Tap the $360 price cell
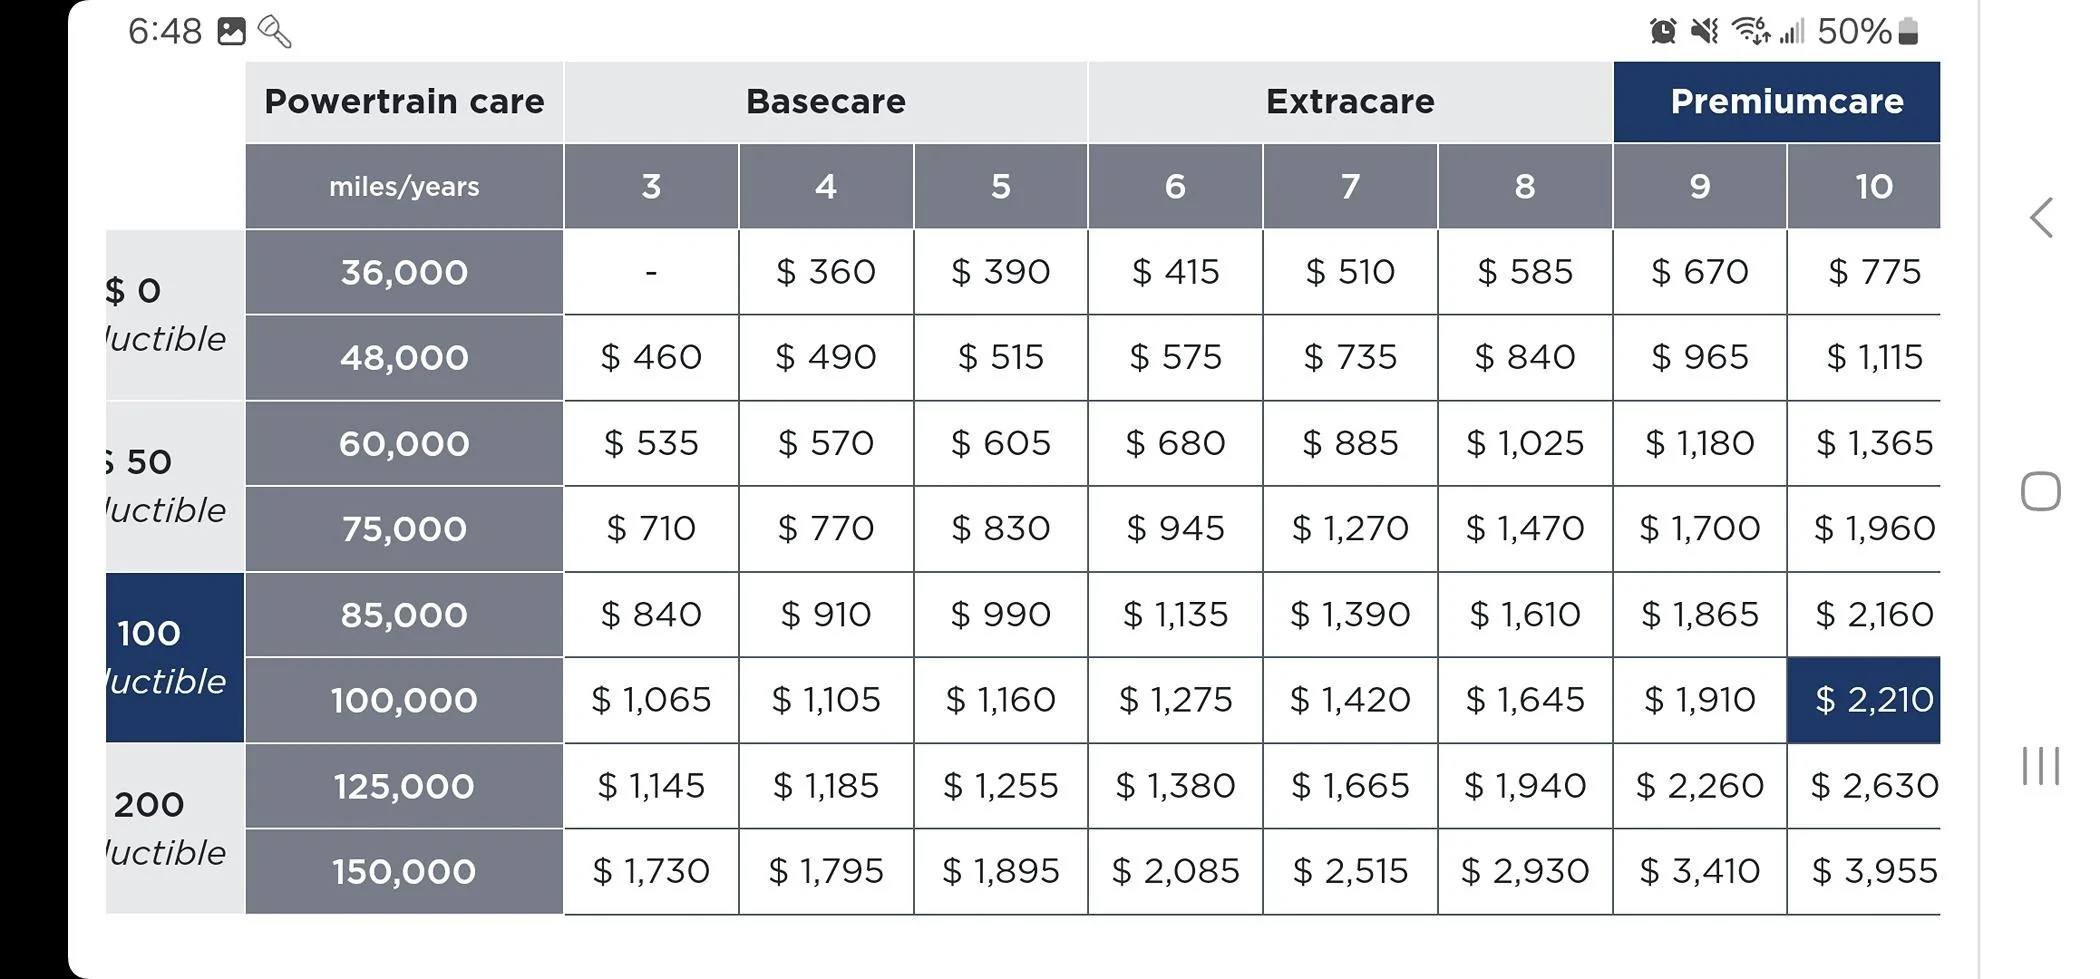This screenshot has height=979, width=2100. point(825,272)
